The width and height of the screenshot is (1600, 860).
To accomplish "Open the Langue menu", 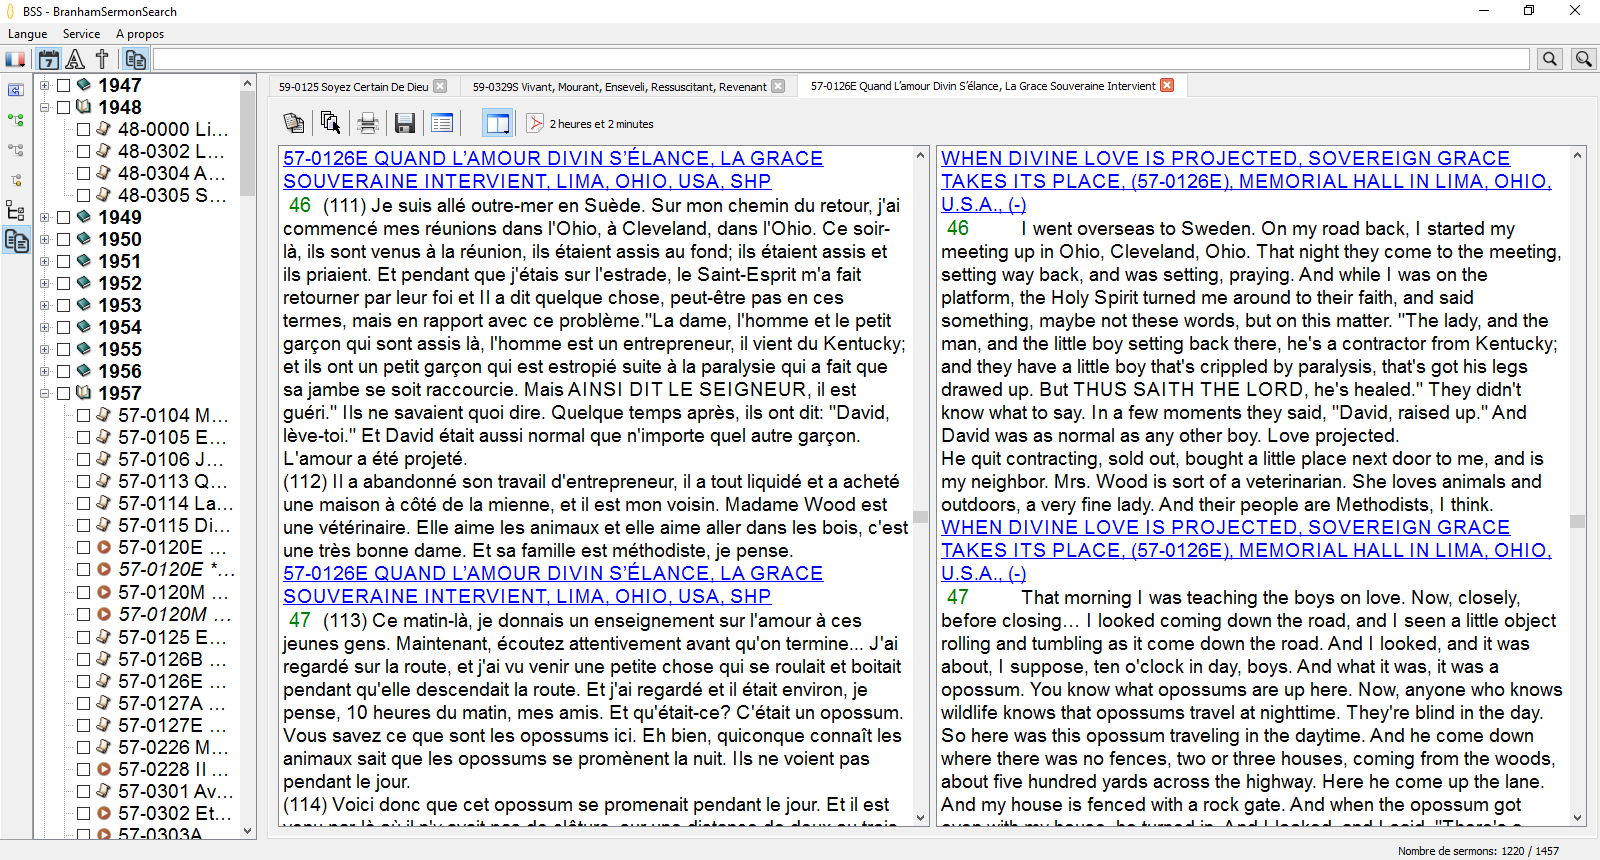I will (28, 34).
